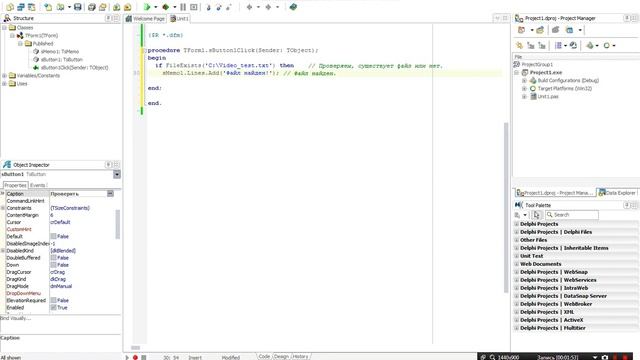The width and height of the screenshot is (640, 360).
Task: Click the Trace Into debug icon
Action: click(x=208, y=7)
